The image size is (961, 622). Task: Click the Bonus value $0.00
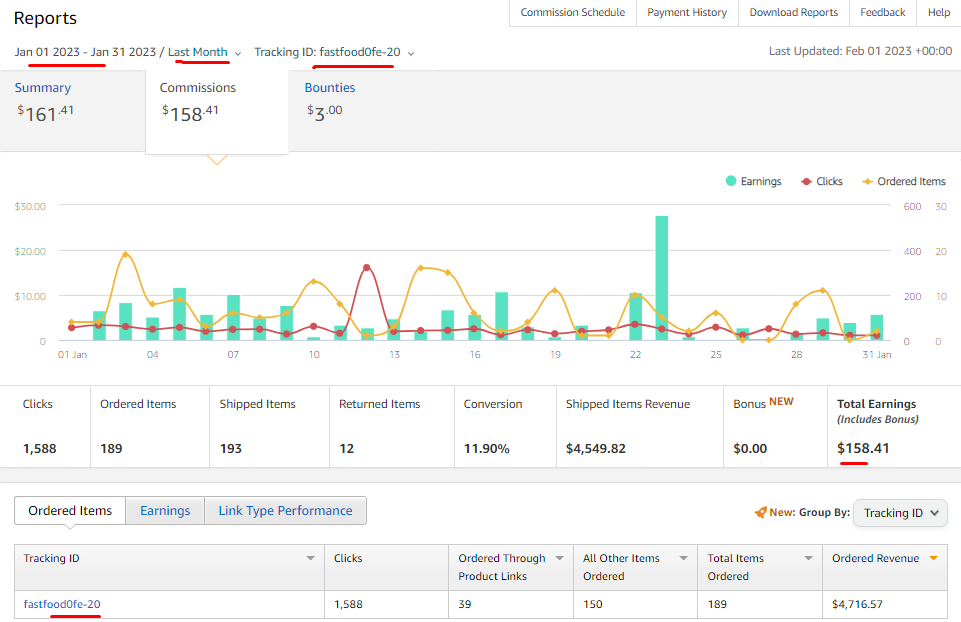click(750, 449)
